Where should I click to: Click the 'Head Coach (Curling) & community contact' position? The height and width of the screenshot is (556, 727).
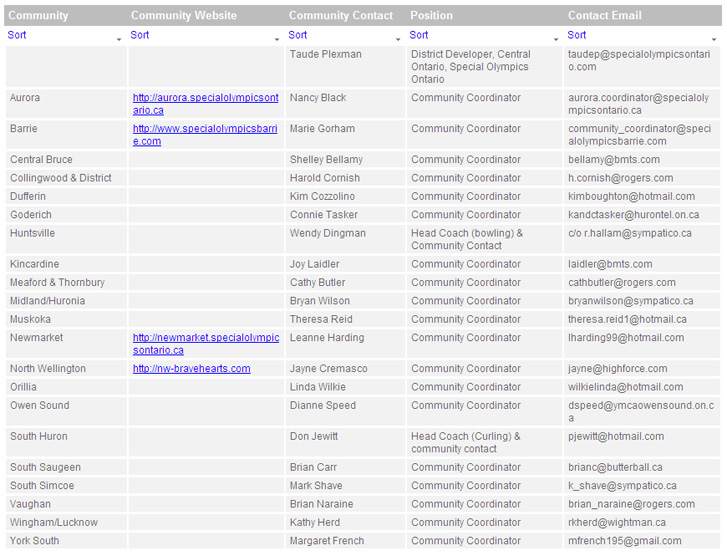pos(466,442)
